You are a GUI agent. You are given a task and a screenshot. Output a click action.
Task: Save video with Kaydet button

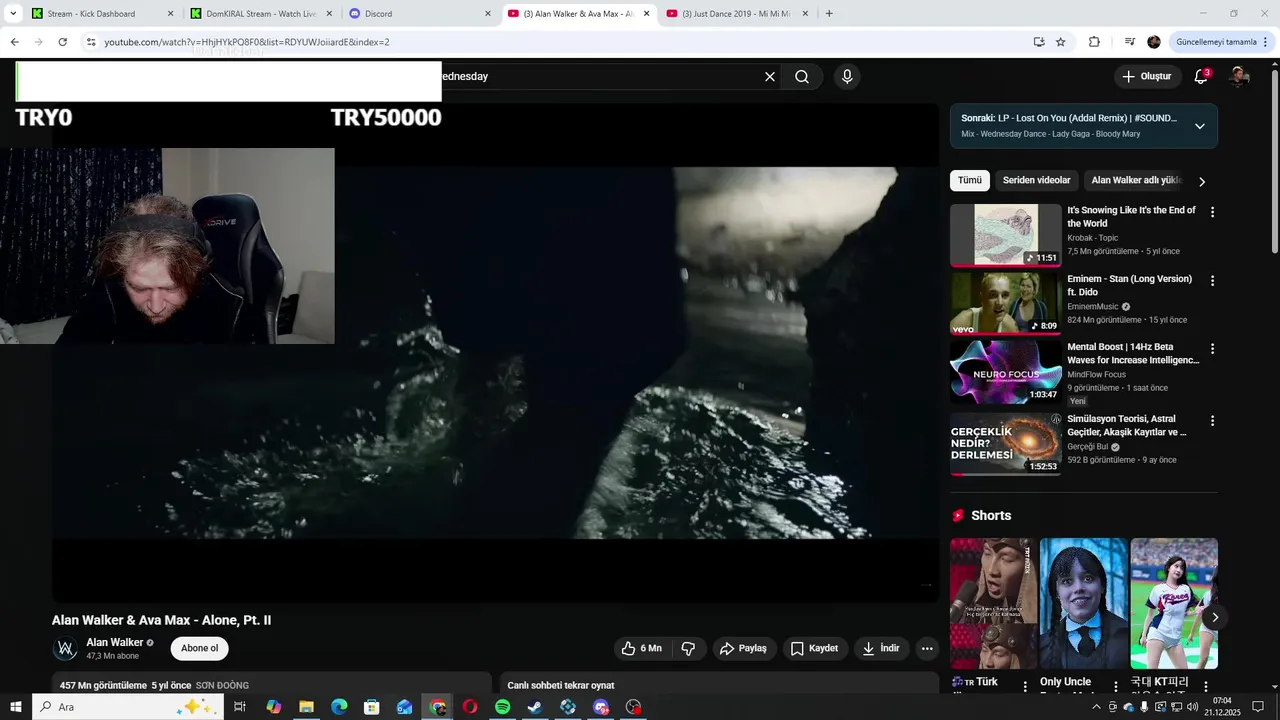click(815, 648)
